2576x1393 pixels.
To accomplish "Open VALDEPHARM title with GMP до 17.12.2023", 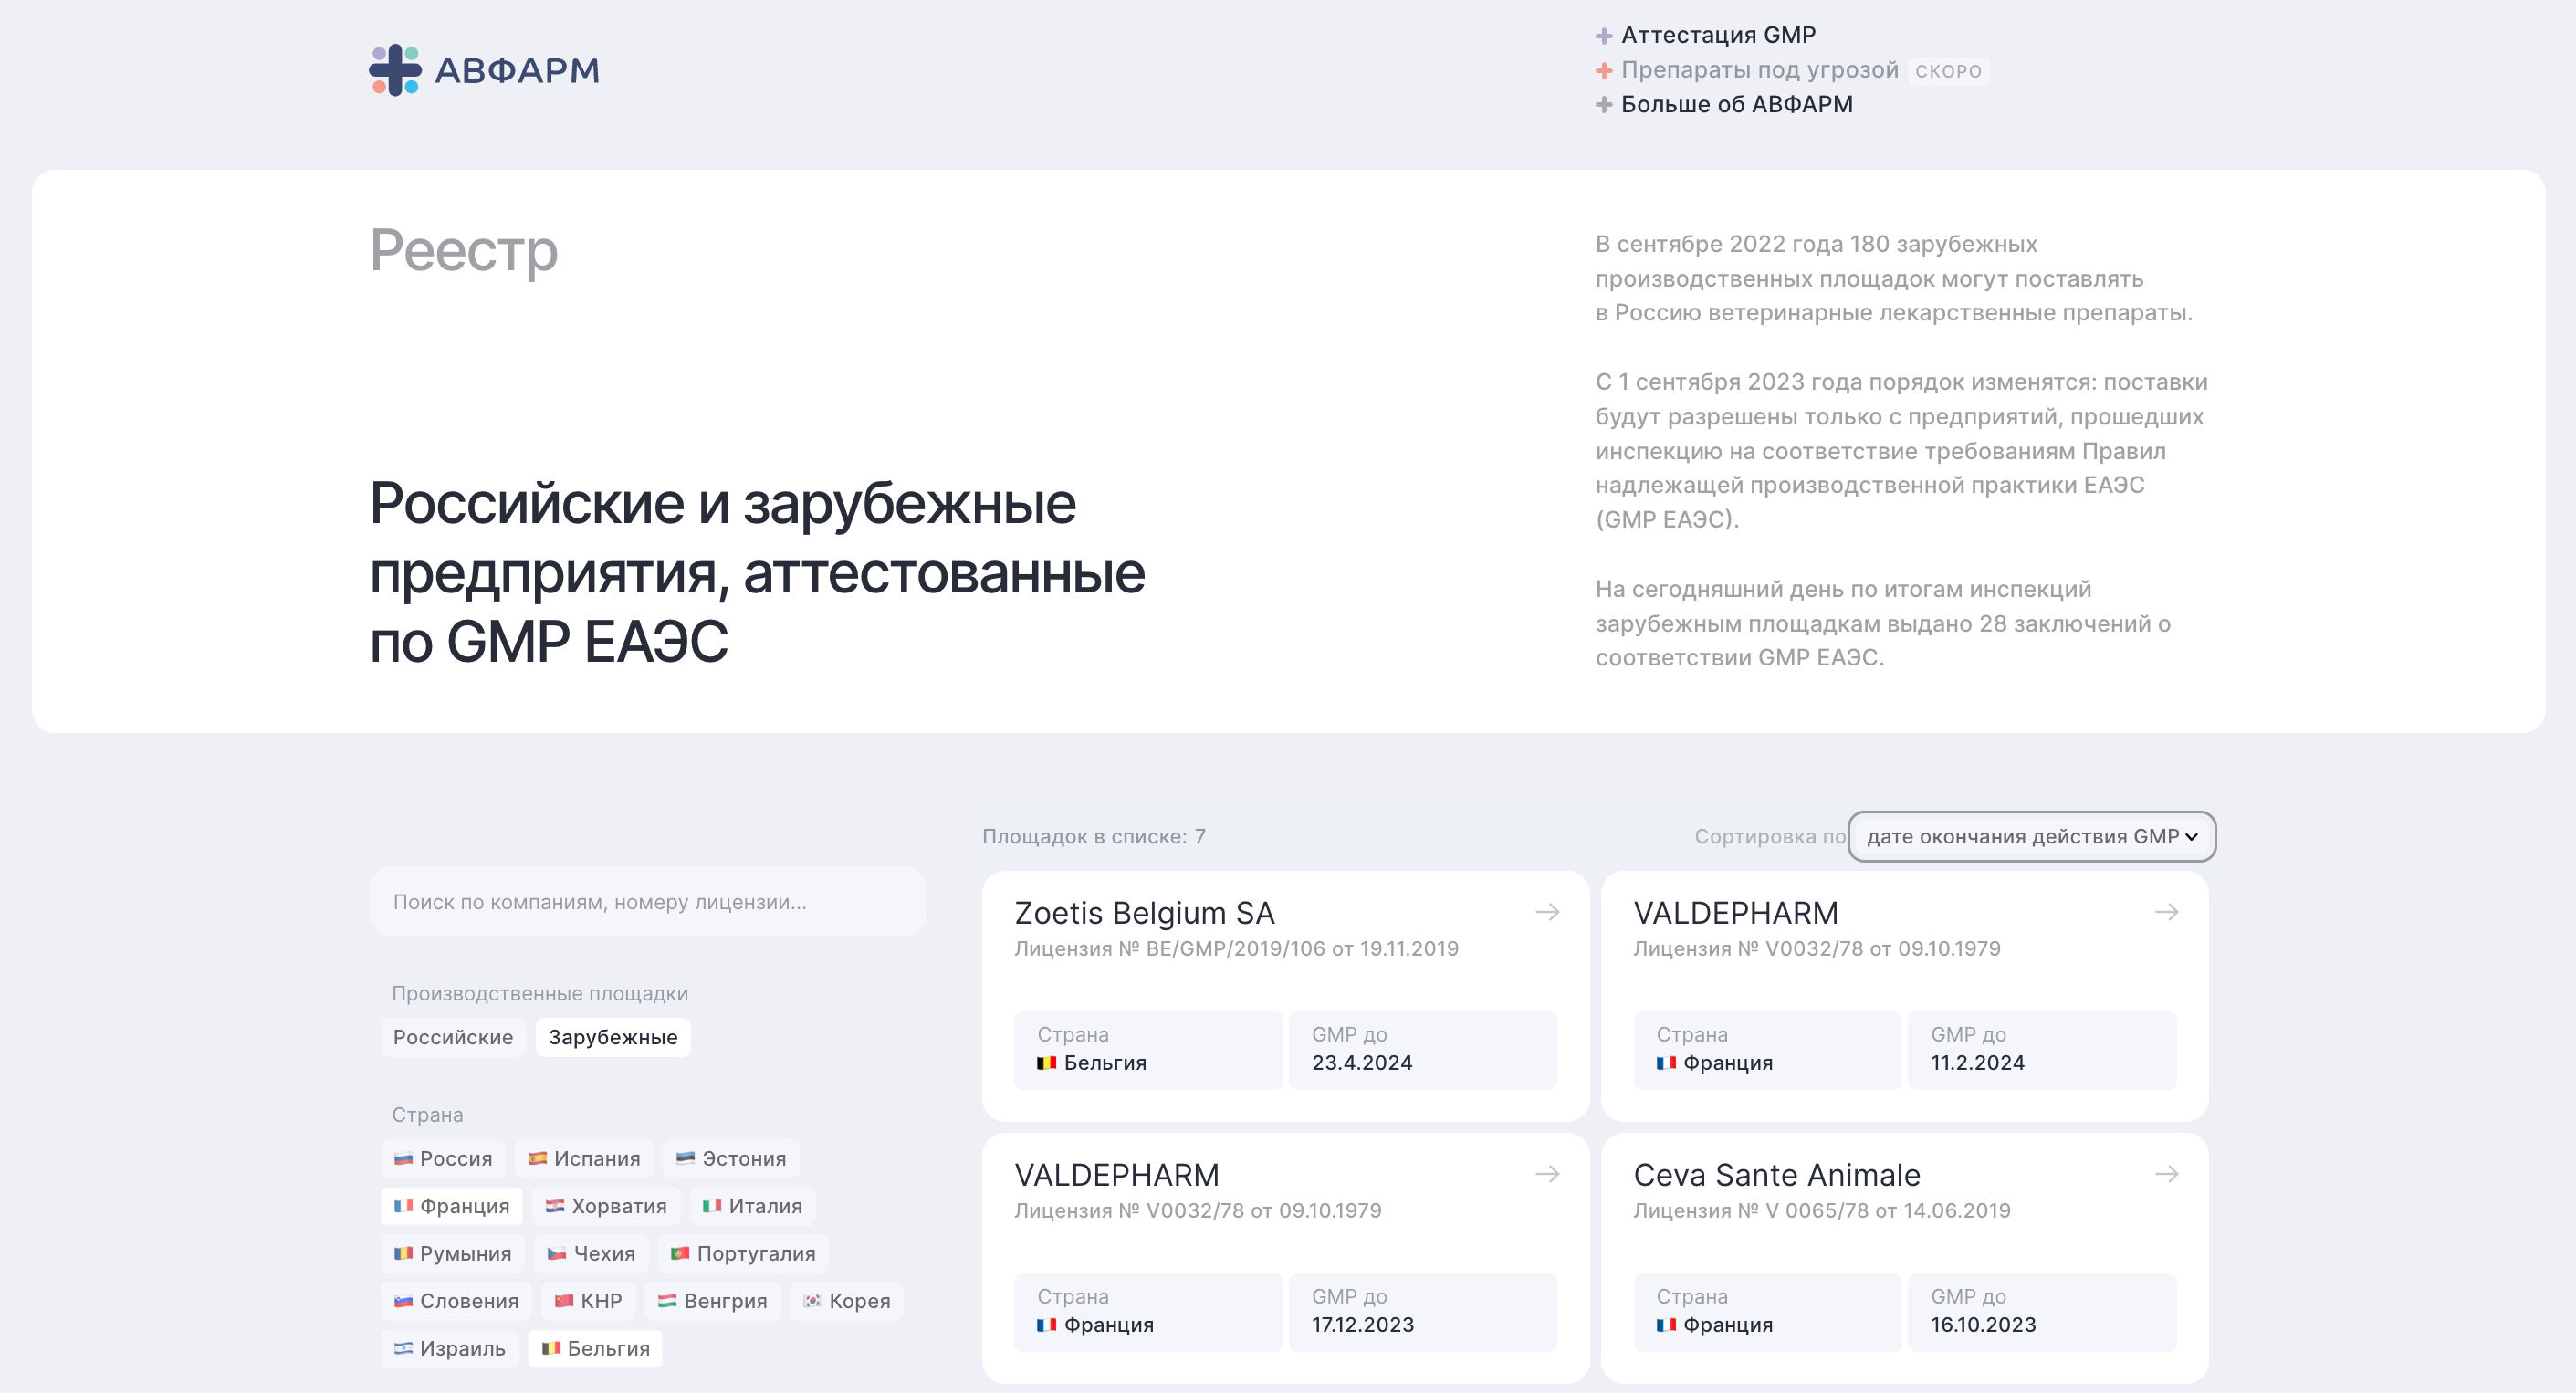I will (1116, 1175).
